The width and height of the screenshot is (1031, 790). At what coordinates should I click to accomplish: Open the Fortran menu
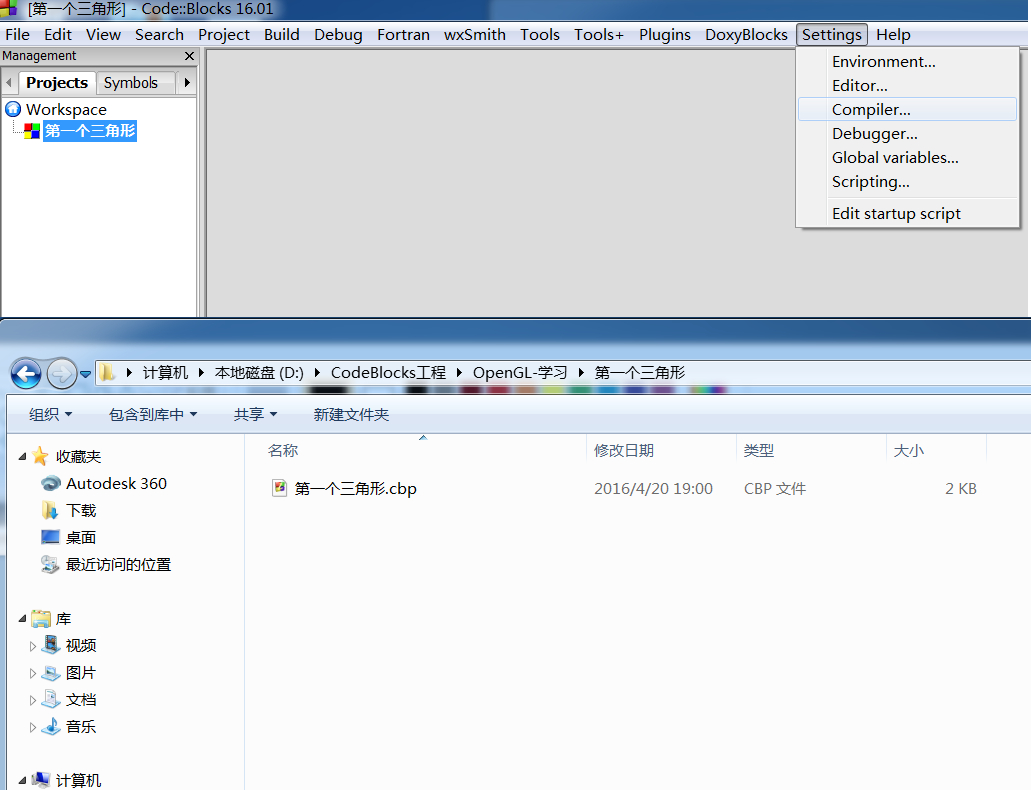[x=403, y=35]
